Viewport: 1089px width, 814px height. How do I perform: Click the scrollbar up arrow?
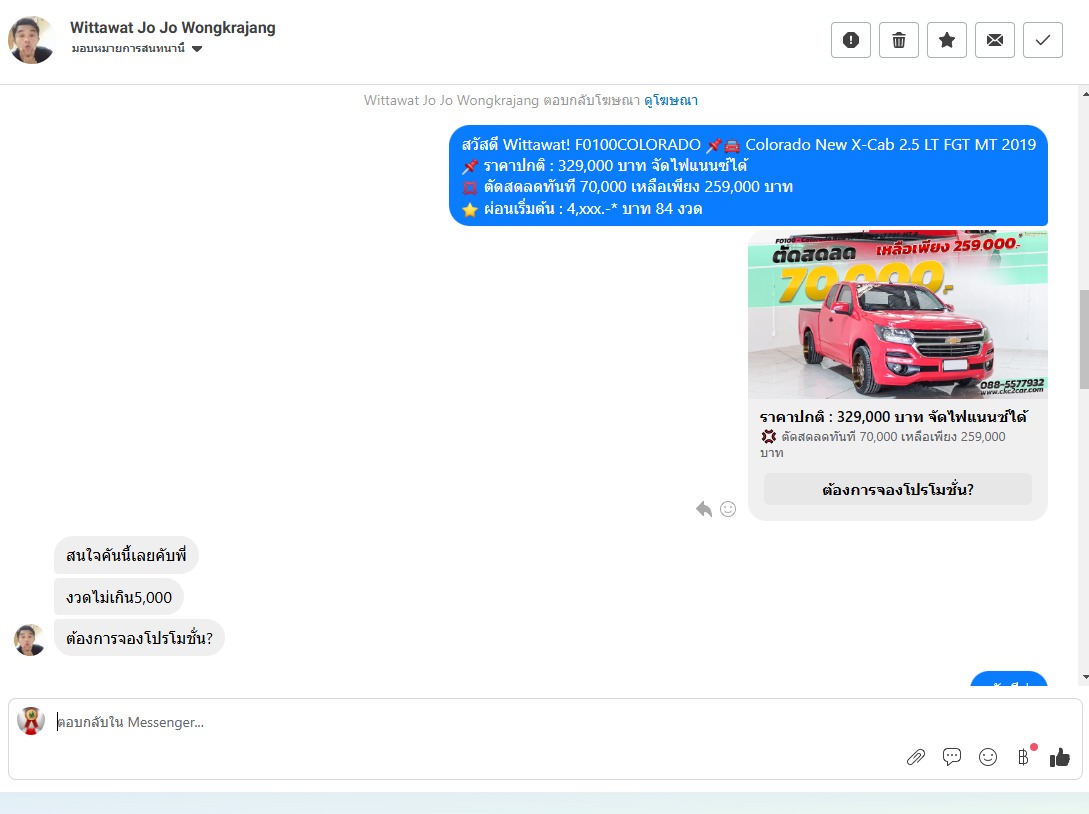tap(1085, 93)
